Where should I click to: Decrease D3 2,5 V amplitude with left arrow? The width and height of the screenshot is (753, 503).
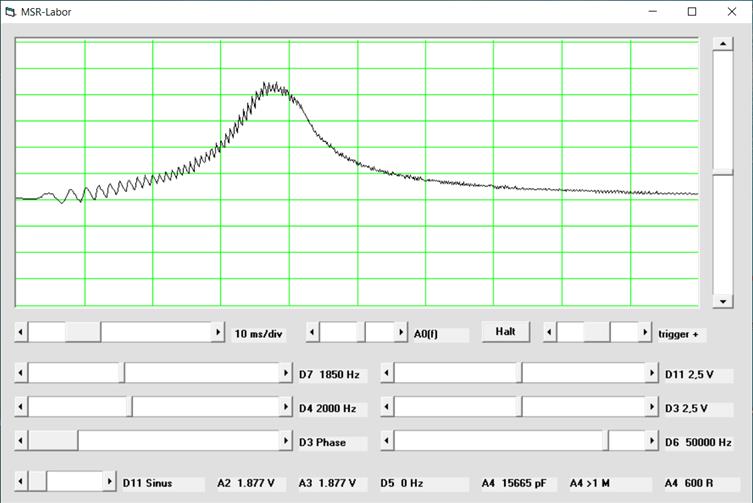point(388,408)
